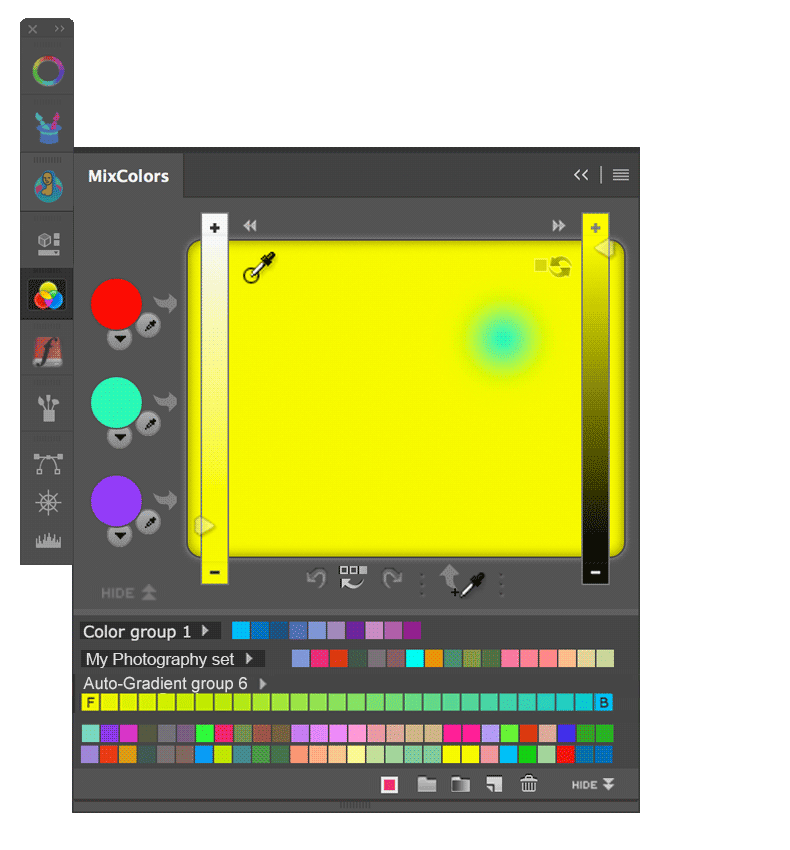The height and width of the screenshot is (850, 790).
Task: Expand the My Photography set arrow
Action: (x=249, y=659)
